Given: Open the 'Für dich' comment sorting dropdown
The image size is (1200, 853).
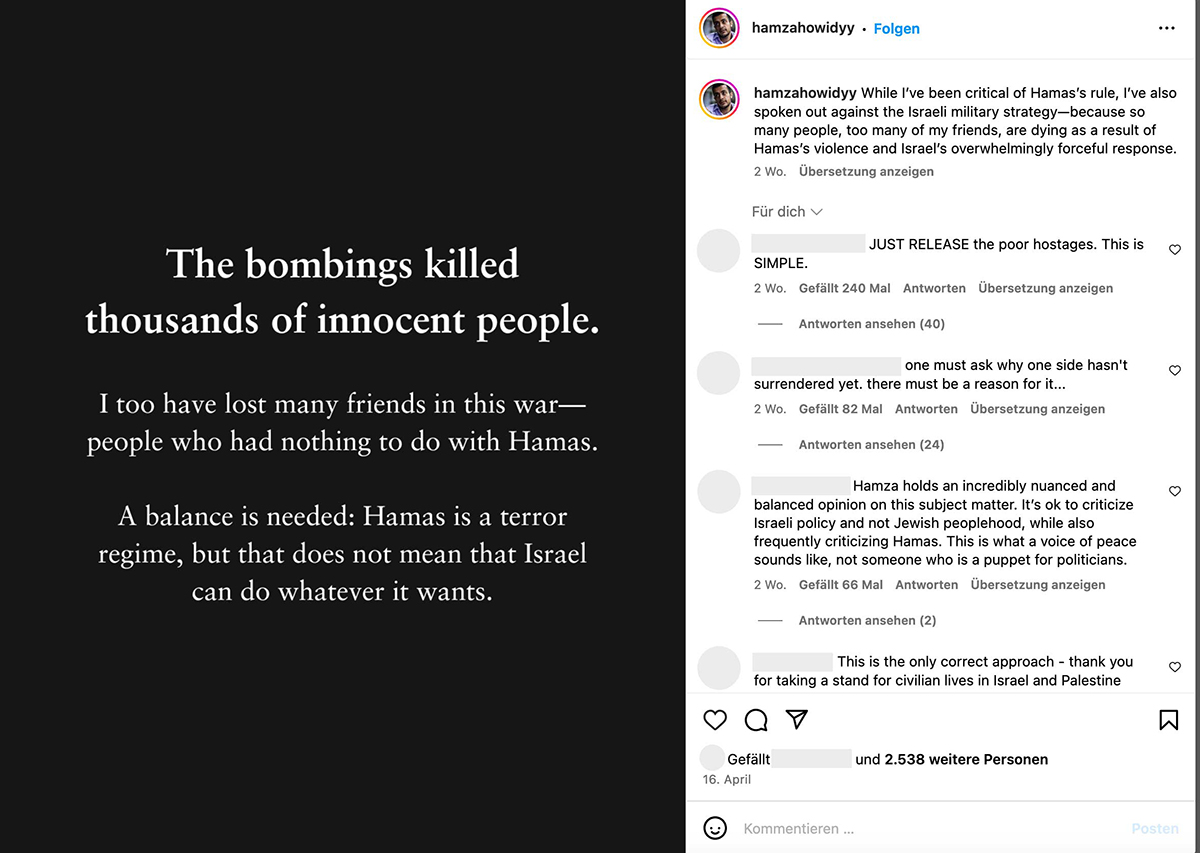Looking at the screenshot, I should coord(787,212).
